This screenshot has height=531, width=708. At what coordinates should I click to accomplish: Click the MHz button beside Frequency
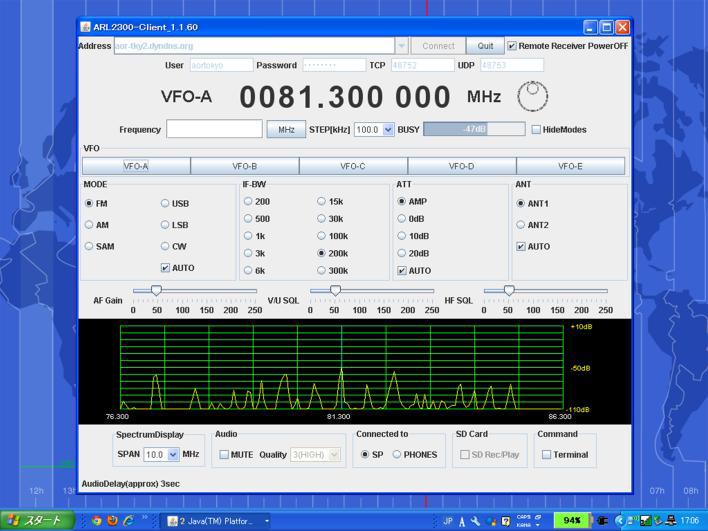285,130
